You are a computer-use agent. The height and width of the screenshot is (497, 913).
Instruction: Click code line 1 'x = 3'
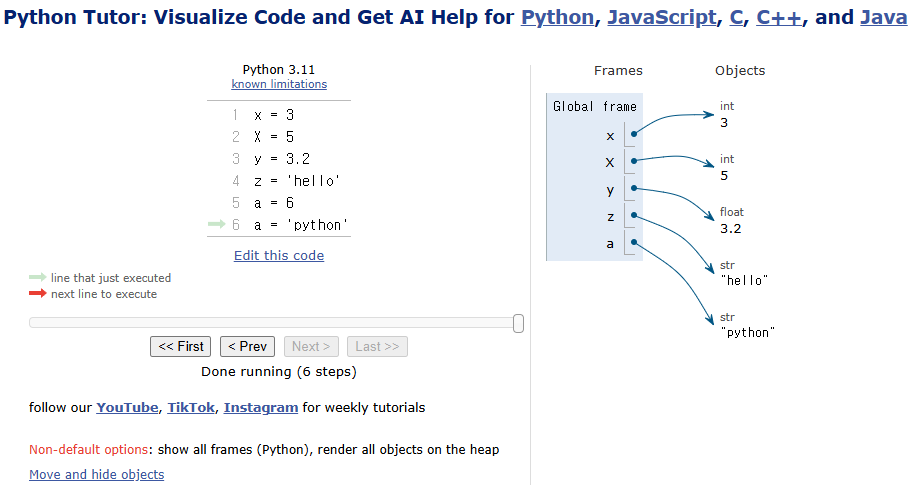(x=274, y=115)
